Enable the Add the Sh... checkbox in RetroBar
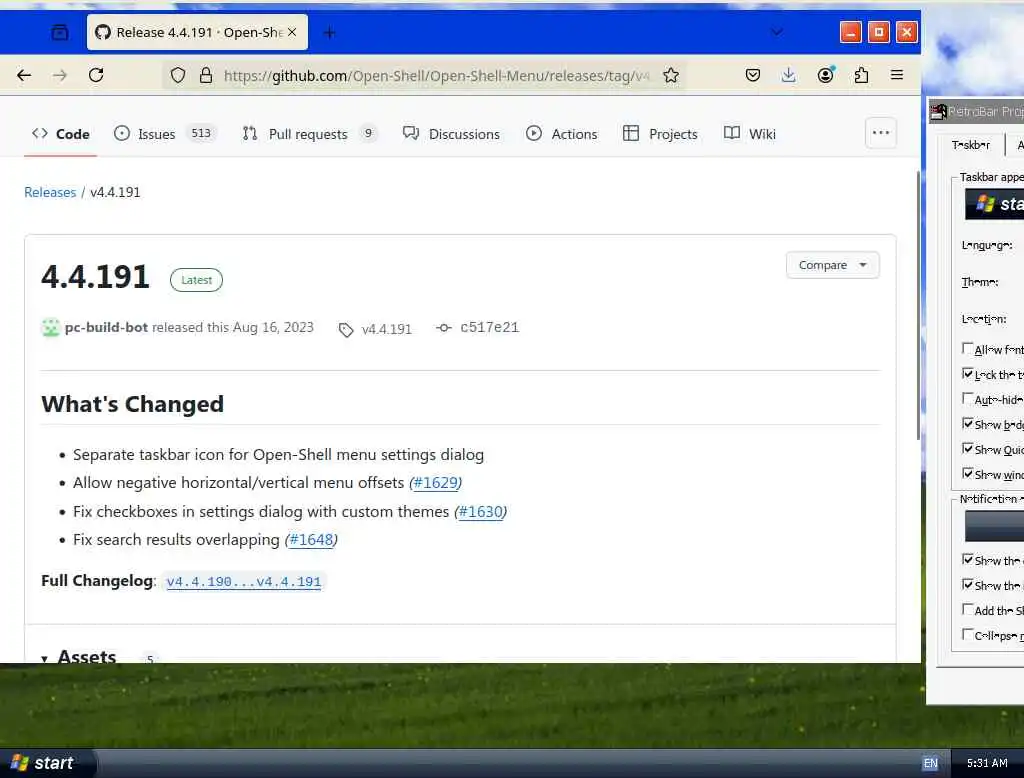The height and width of the screenshot is (778, 1024). pos(967,609)
